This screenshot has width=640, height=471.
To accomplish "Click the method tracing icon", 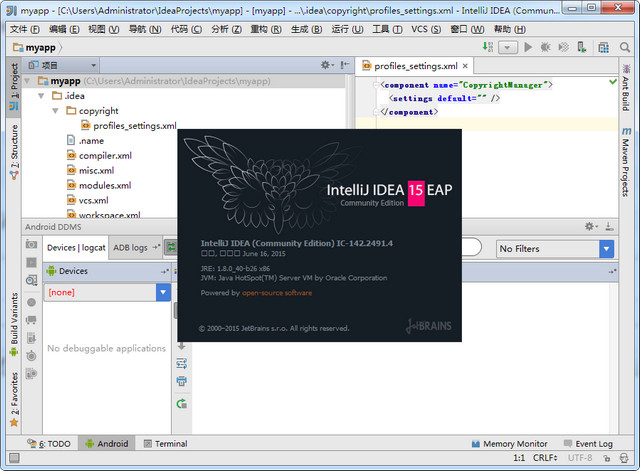I will tap(31, 356).
